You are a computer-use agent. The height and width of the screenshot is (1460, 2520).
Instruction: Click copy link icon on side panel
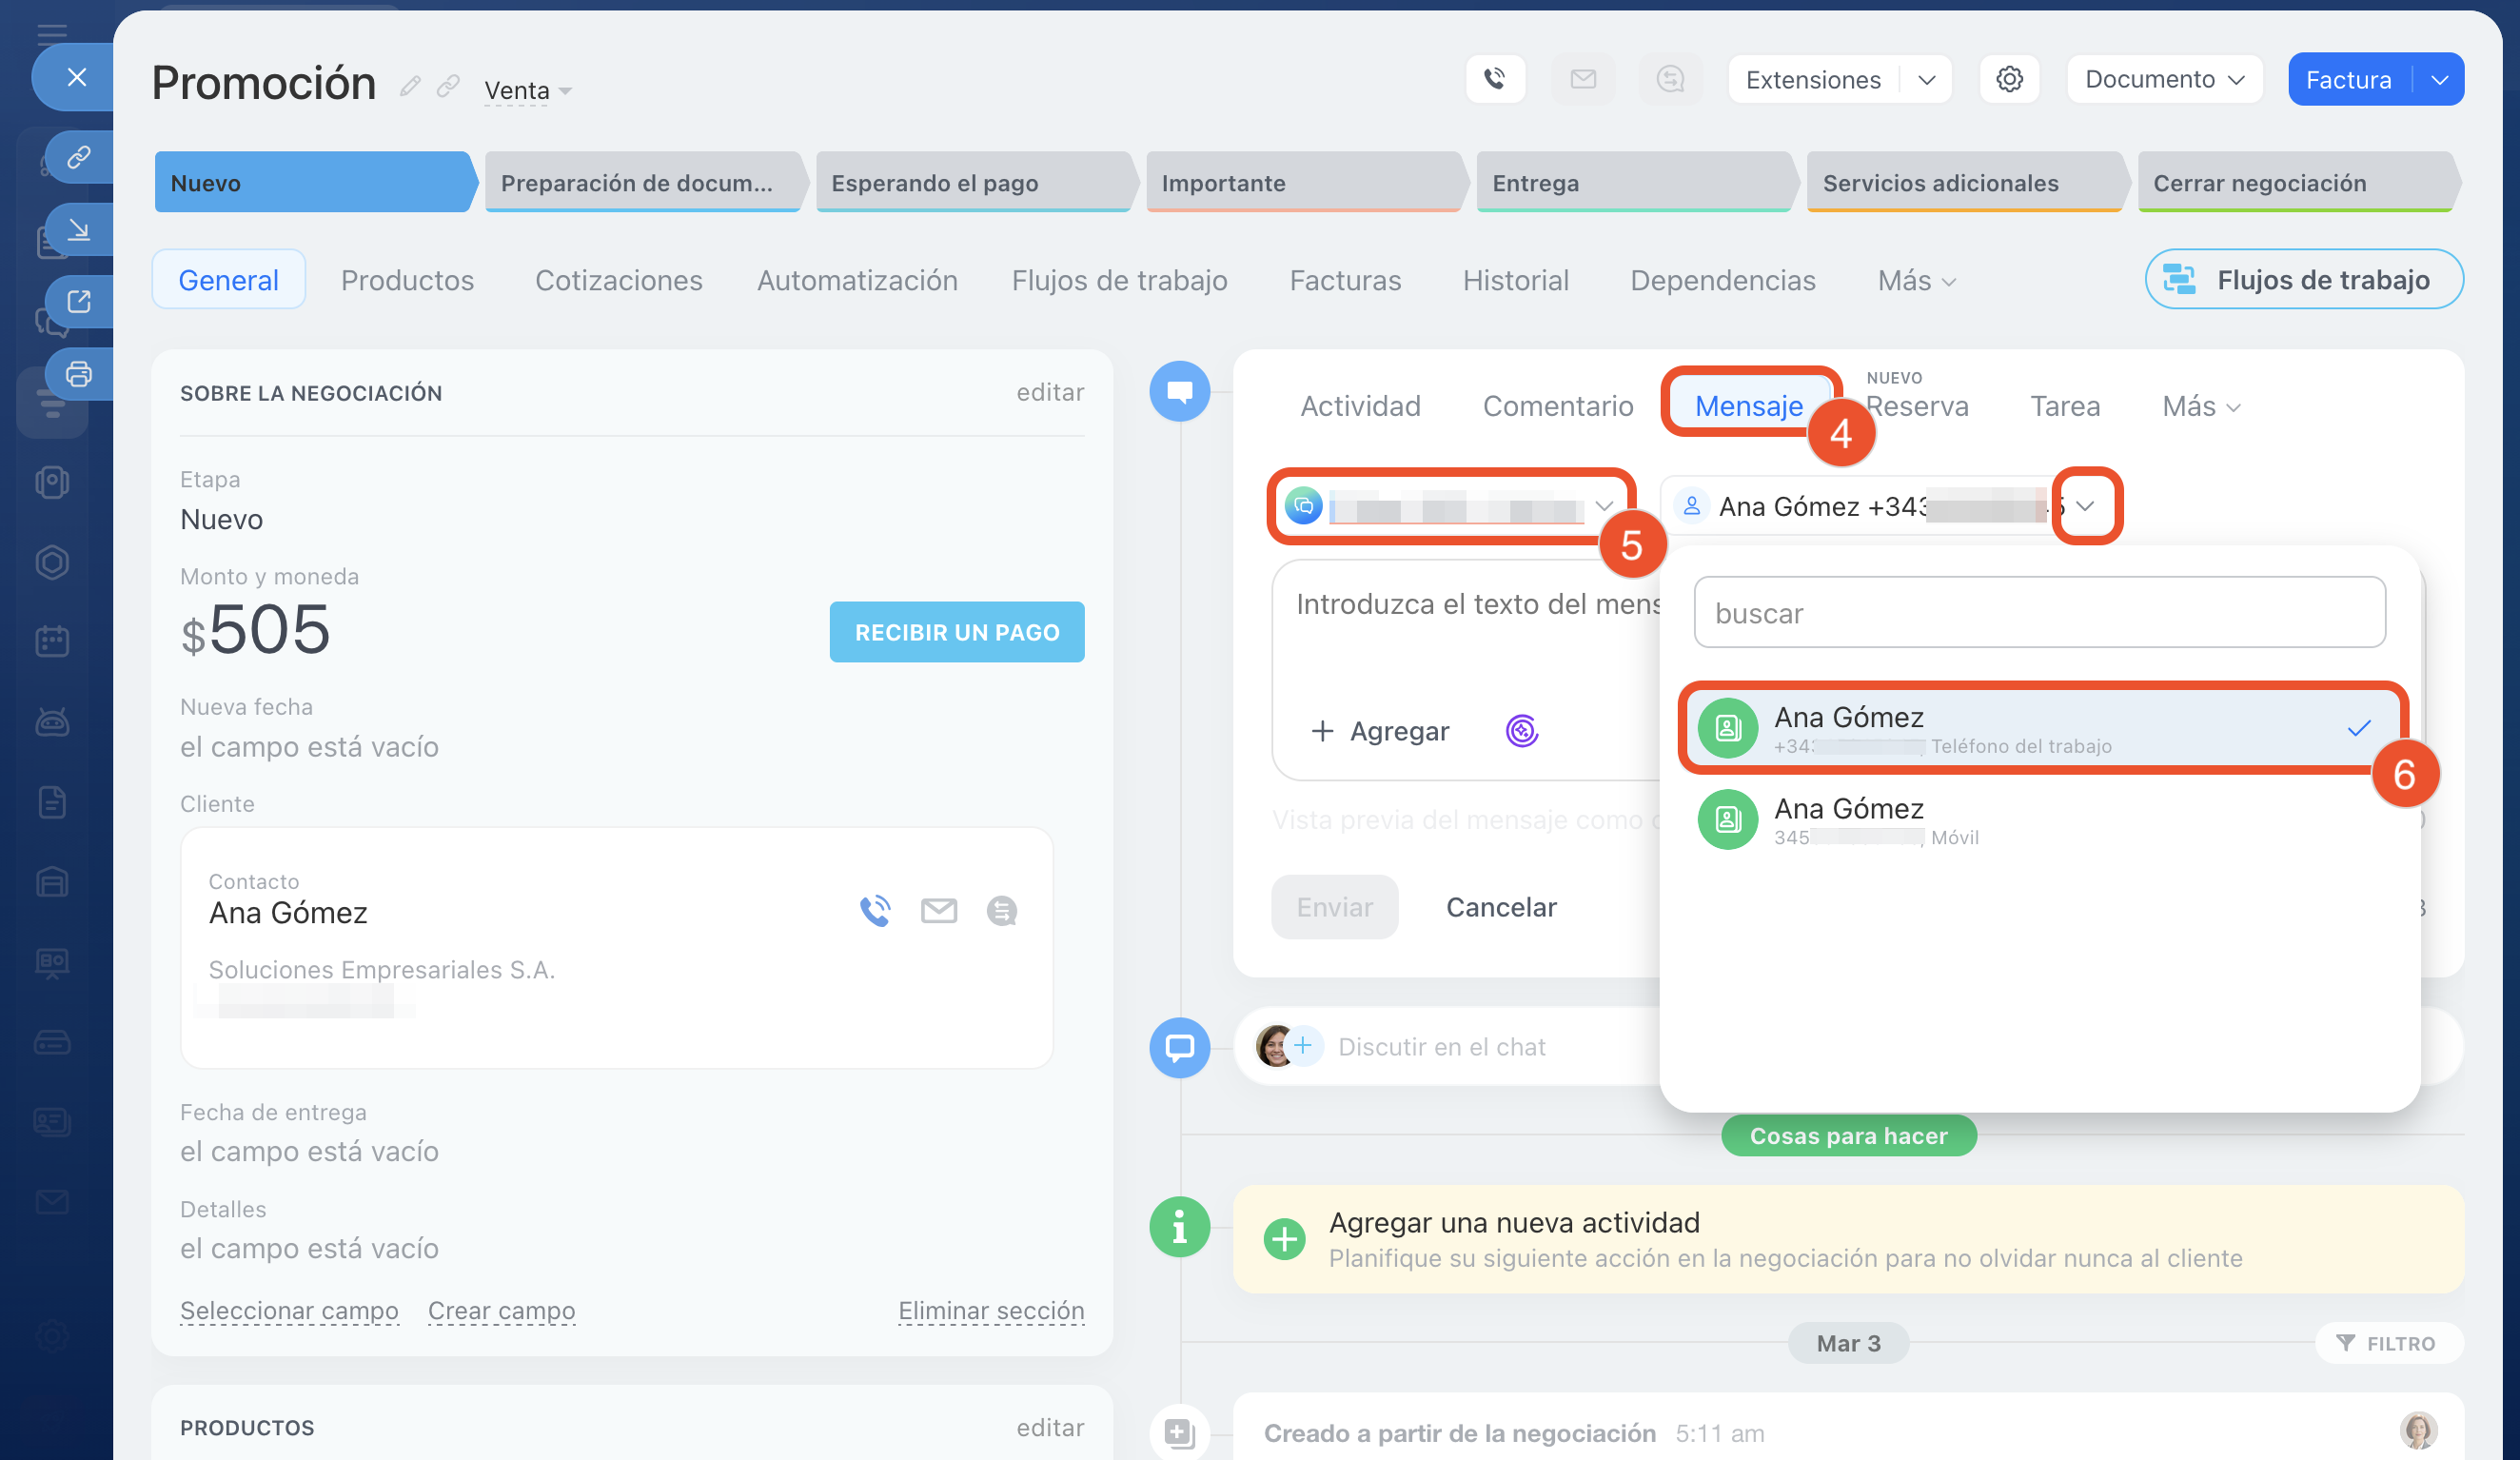[78, 157]
